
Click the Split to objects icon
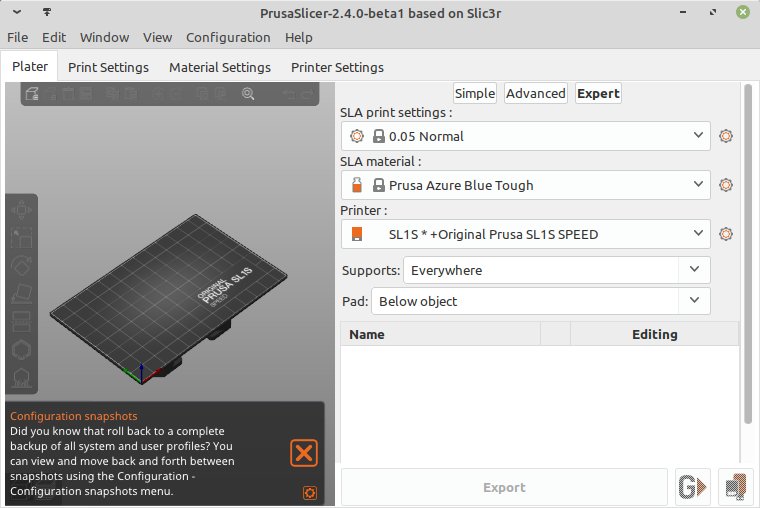point(203,94)
